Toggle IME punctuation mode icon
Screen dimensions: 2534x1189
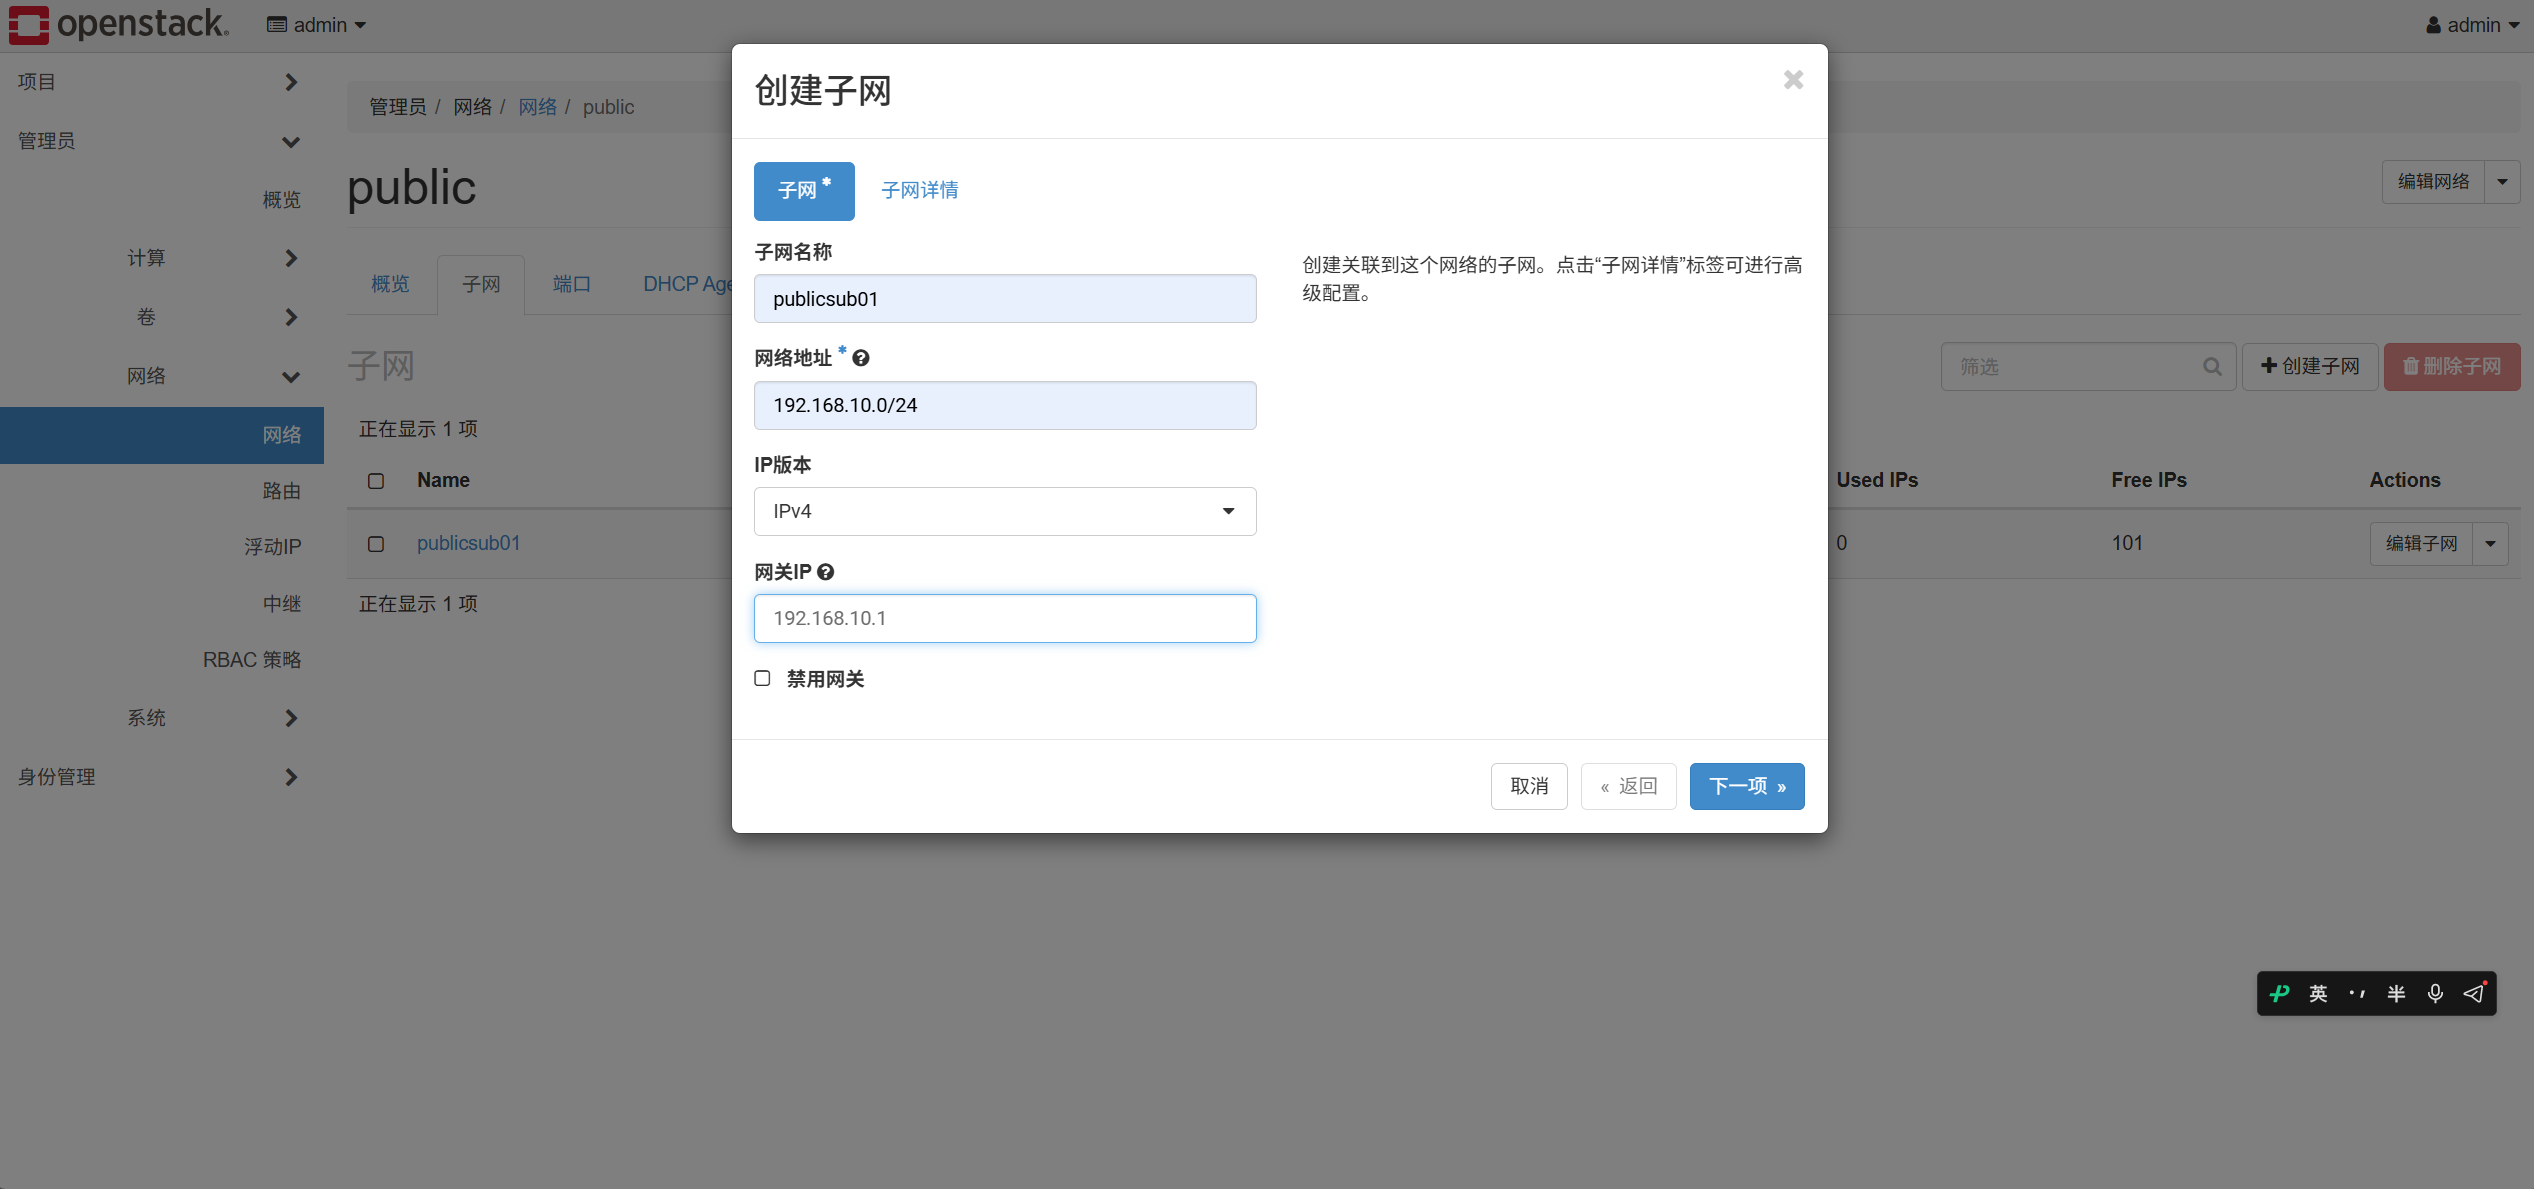[x=2357, y=993]
